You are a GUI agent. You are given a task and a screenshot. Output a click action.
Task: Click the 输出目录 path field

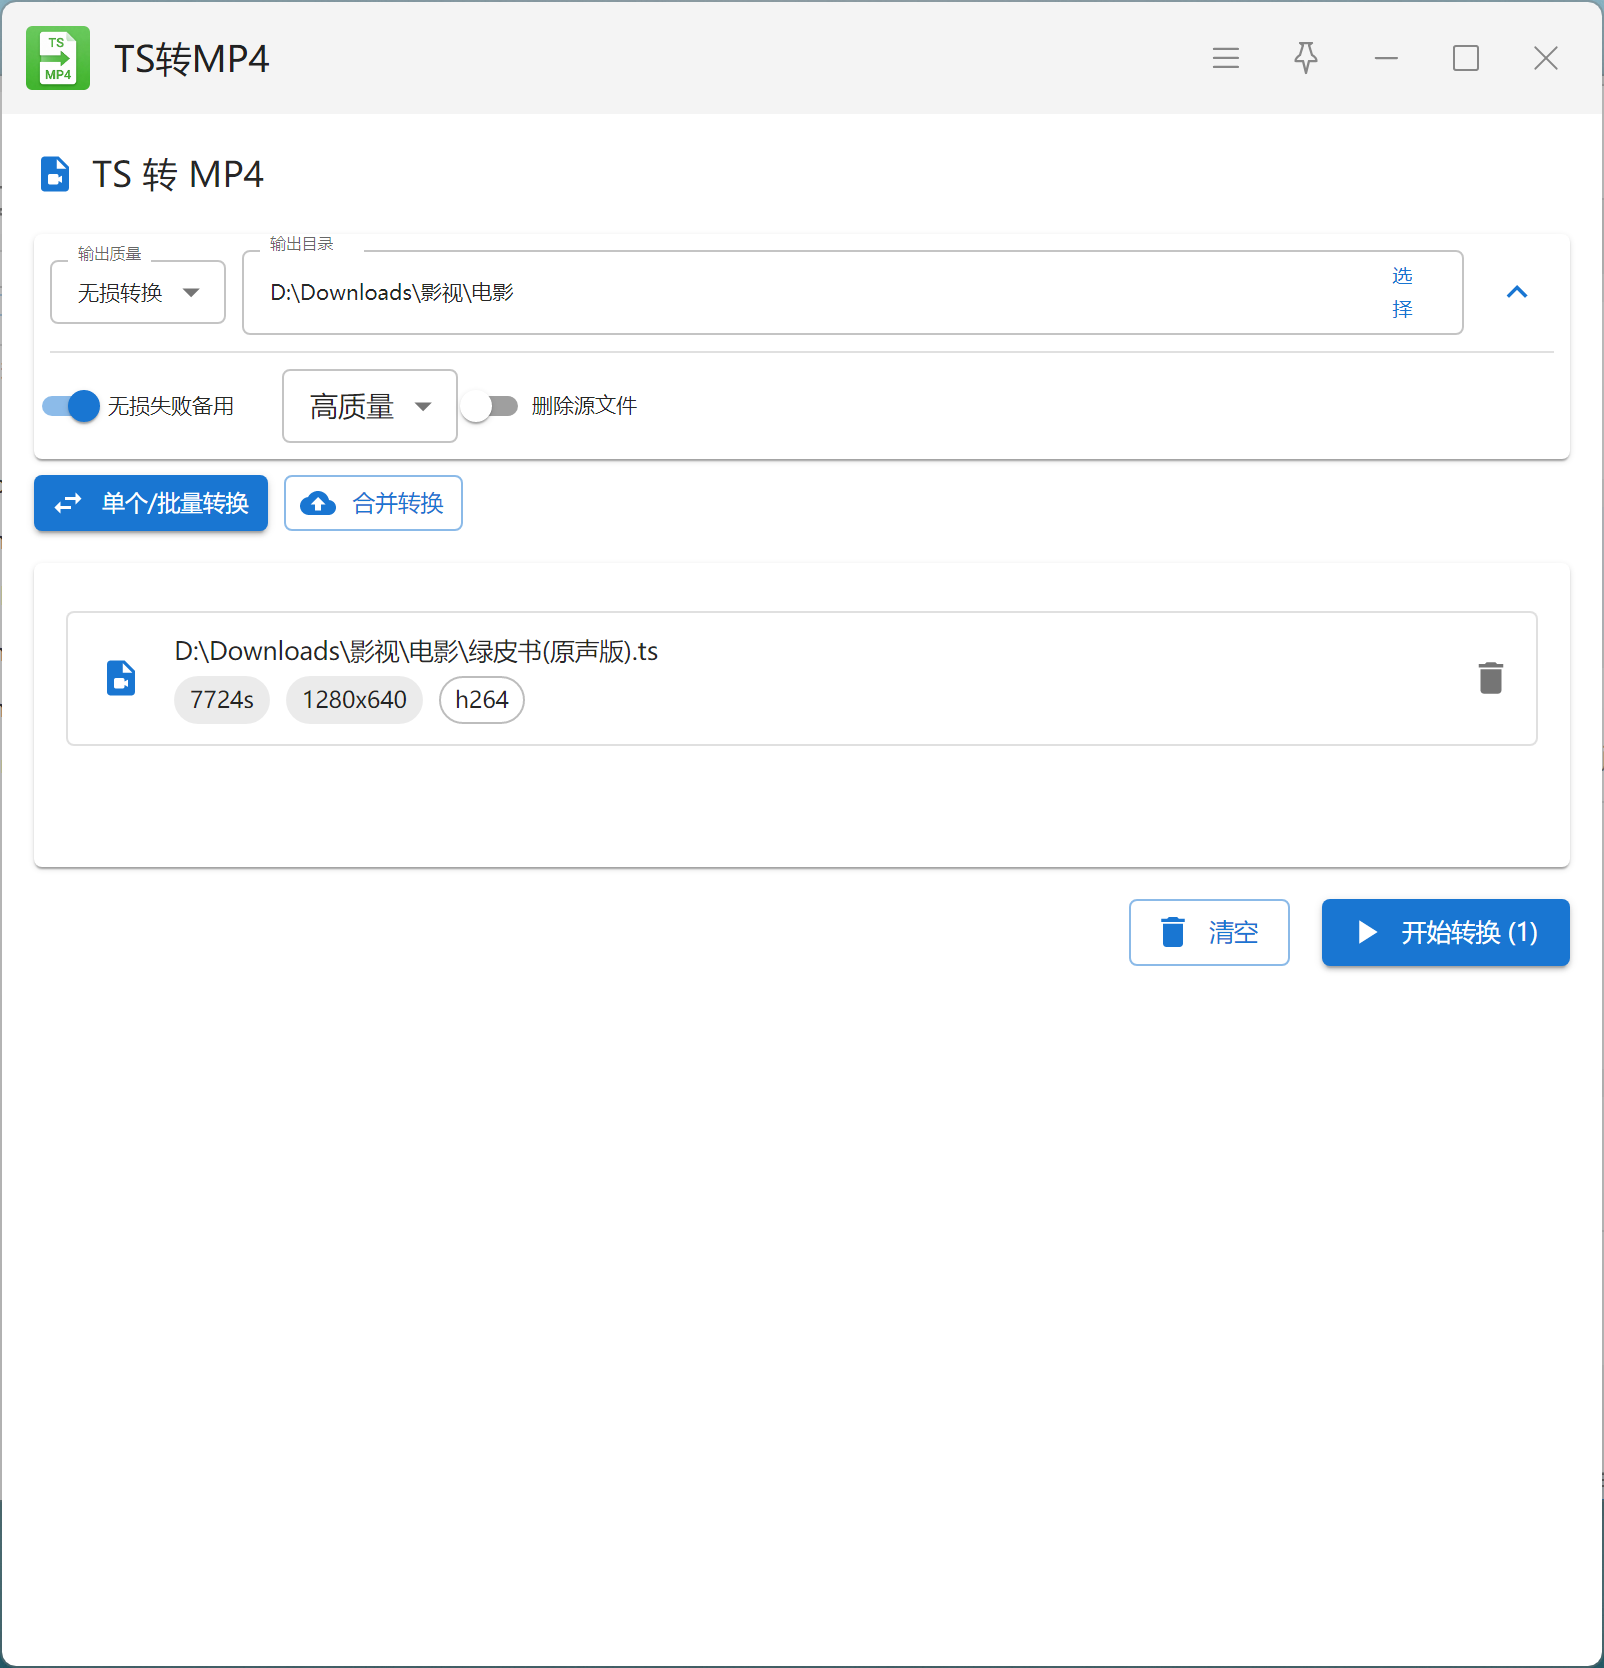800,293
